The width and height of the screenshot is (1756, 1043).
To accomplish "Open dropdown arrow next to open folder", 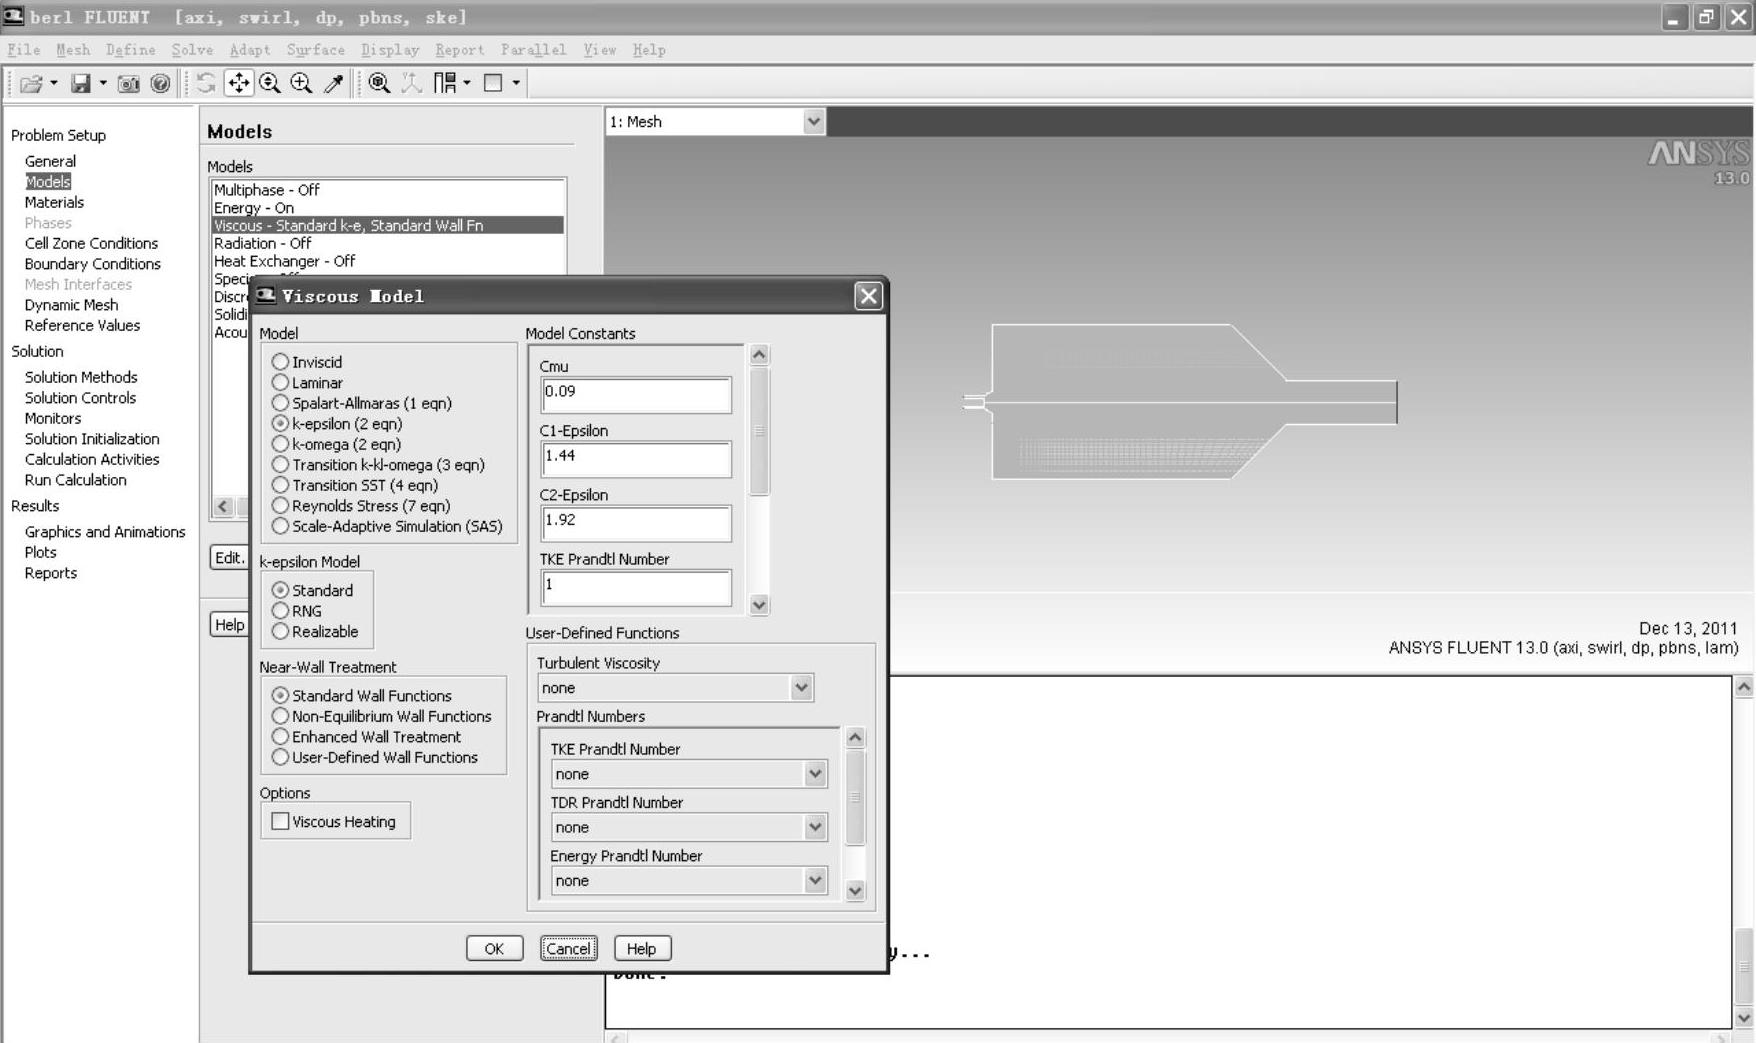I will point(54,84).
